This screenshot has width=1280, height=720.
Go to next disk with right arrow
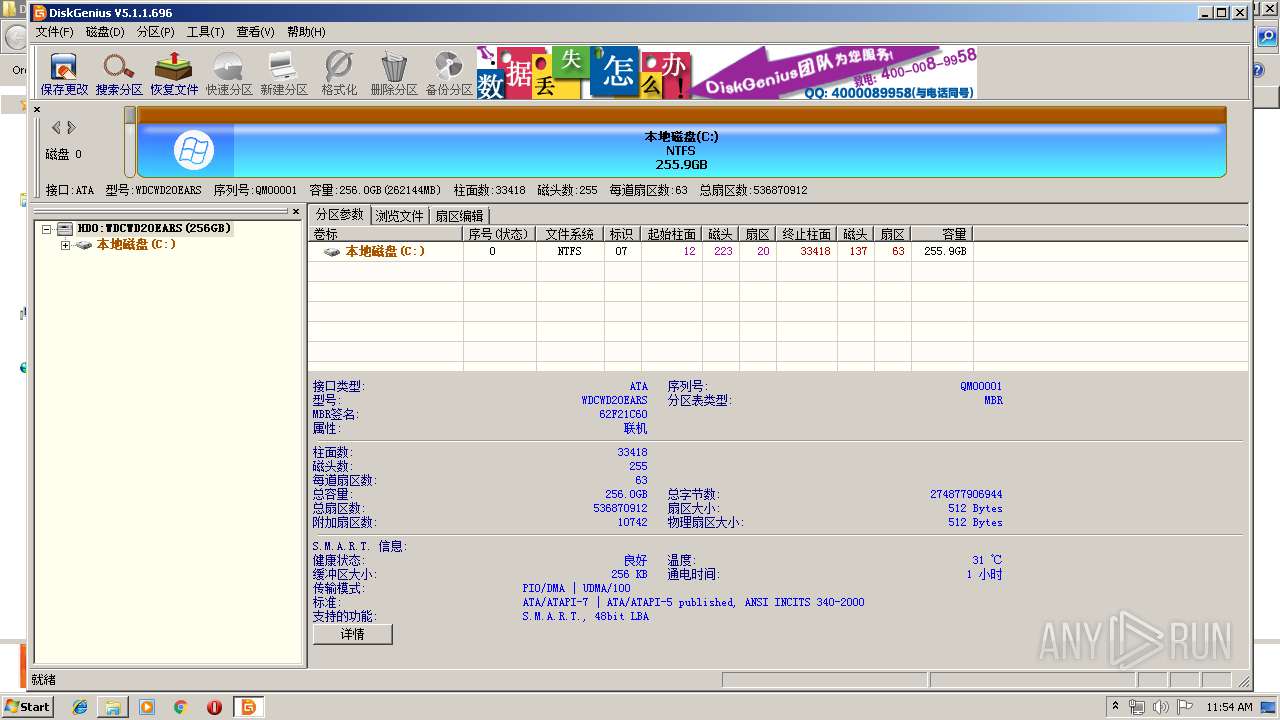72,127
